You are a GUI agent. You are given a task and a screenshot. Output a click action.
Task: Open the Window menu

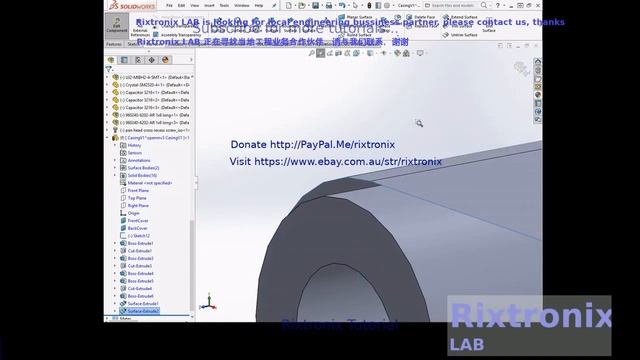pos(242,6)
